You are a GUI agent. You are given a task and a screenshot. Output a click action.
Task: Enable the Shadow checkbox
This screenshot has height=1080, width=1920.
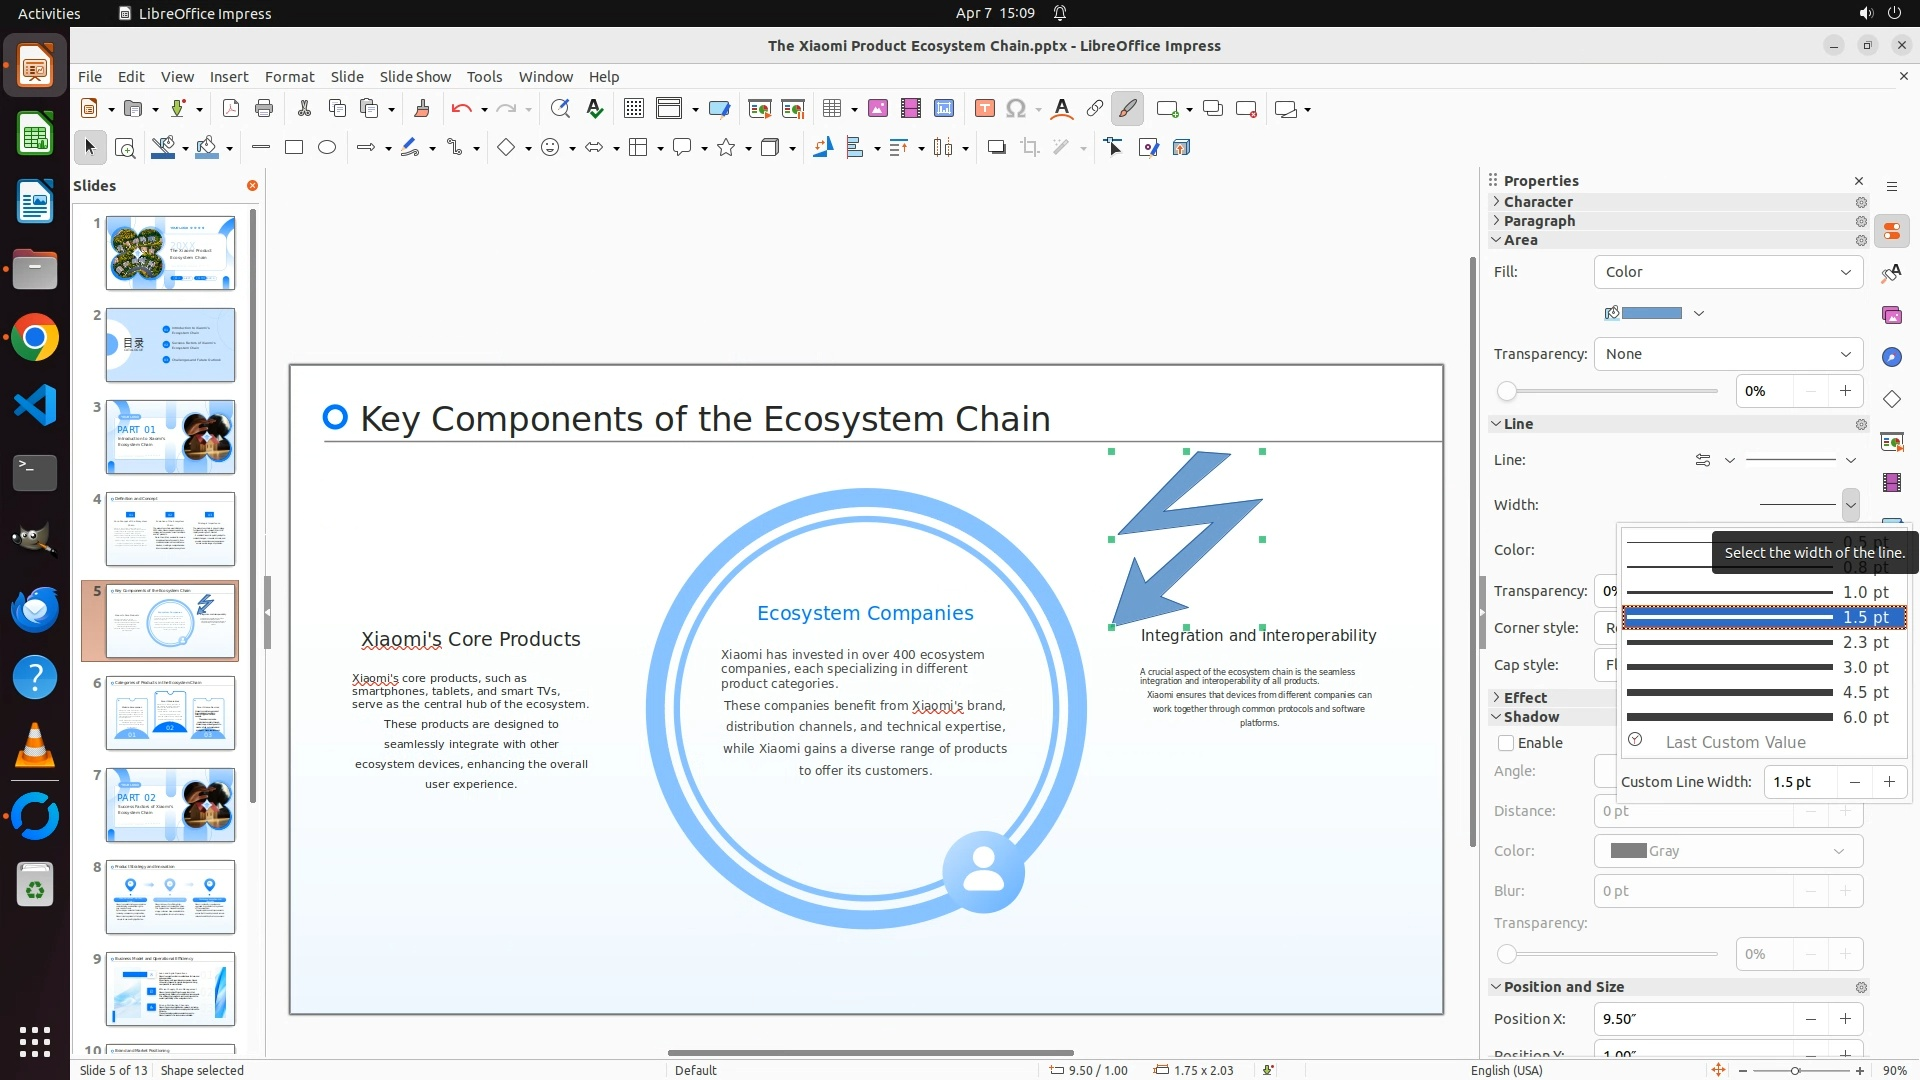pyautogui.click(x=1506, y=743)
